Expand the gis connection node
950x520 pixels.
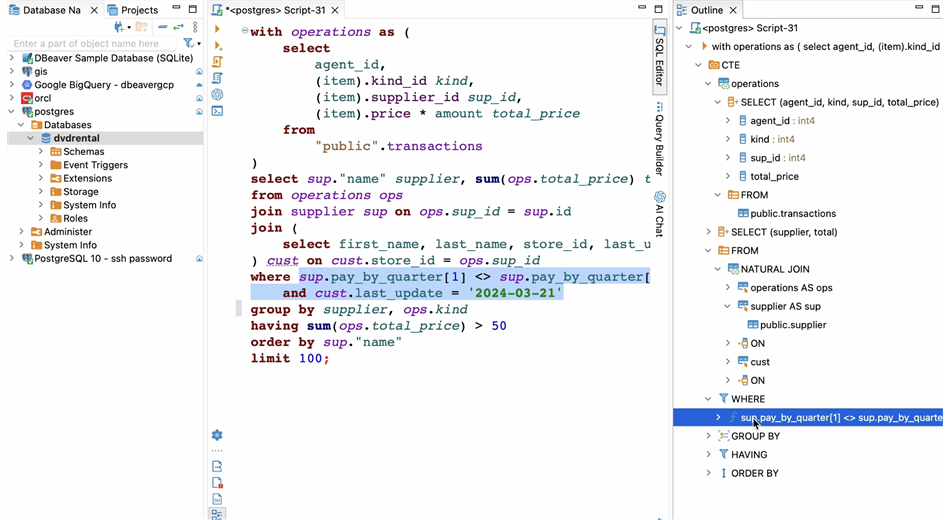coord(12,71)
